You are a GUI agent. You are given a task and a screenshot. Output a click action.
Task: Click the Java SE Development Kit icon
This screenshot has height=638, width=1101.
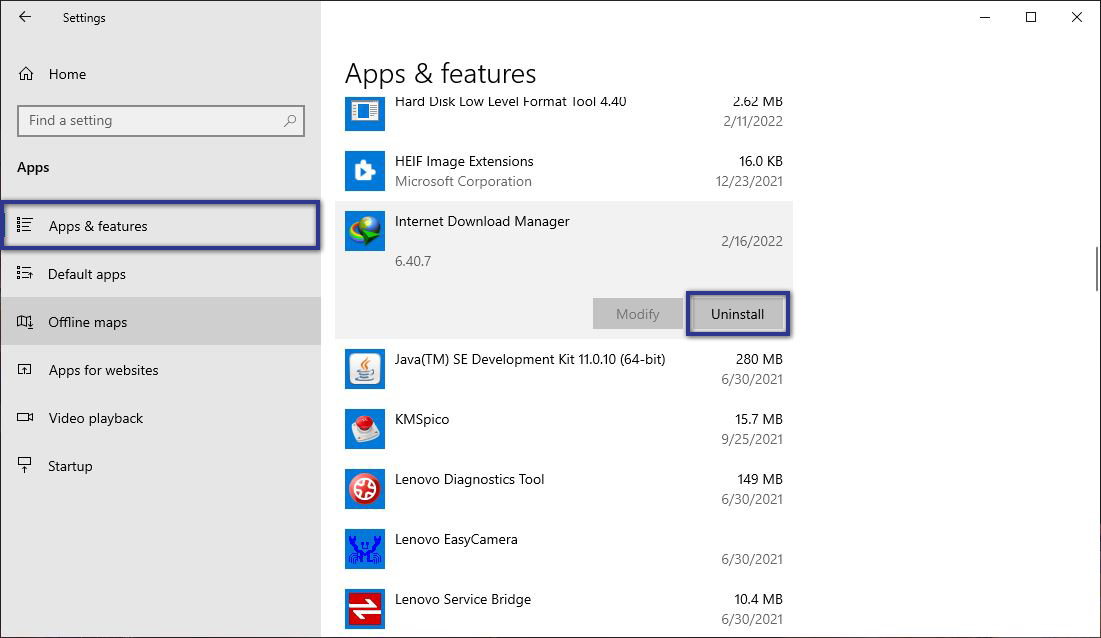tap(364, 369)
